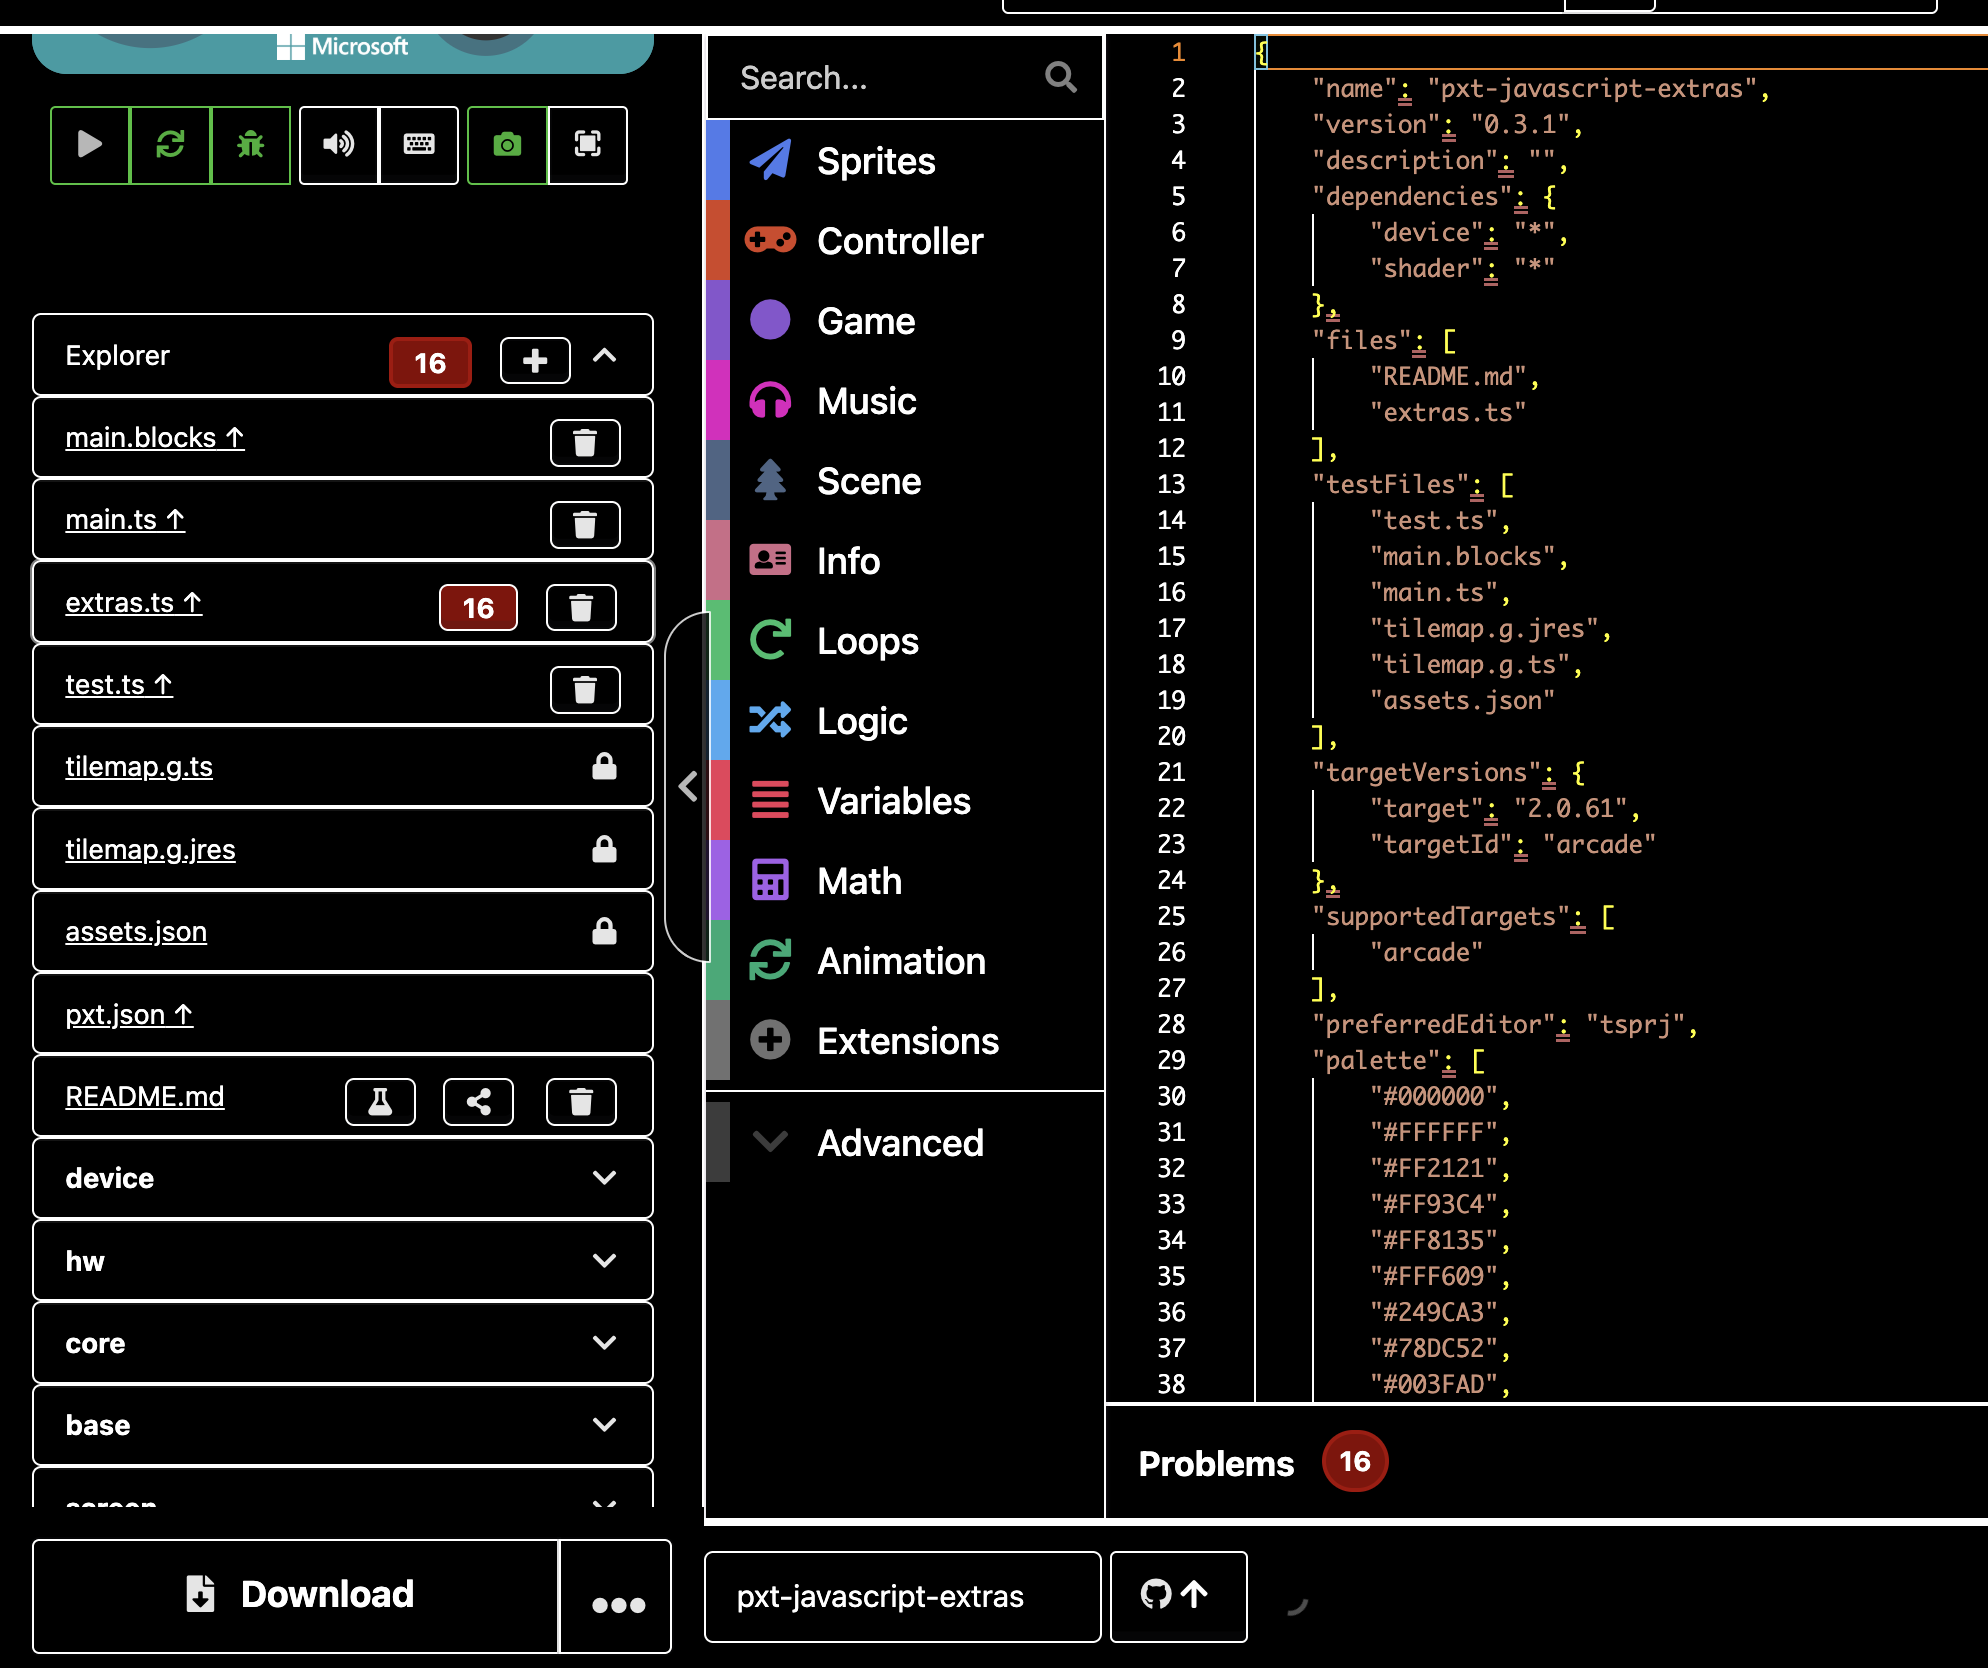Click the toolbox Search field
This screenshot has width=1988, height=1668.
tap(885, 78)
